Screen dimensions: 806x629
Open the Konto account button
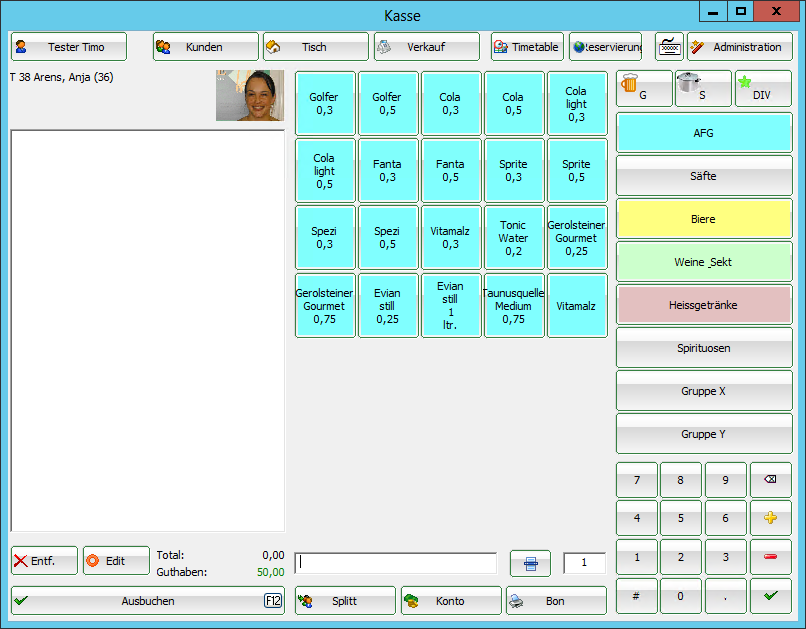tap(451, 601)
